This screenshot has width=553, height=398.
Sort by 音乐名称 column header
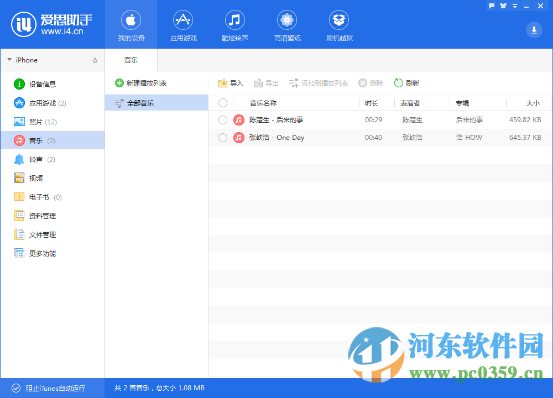tap(263, 103)
